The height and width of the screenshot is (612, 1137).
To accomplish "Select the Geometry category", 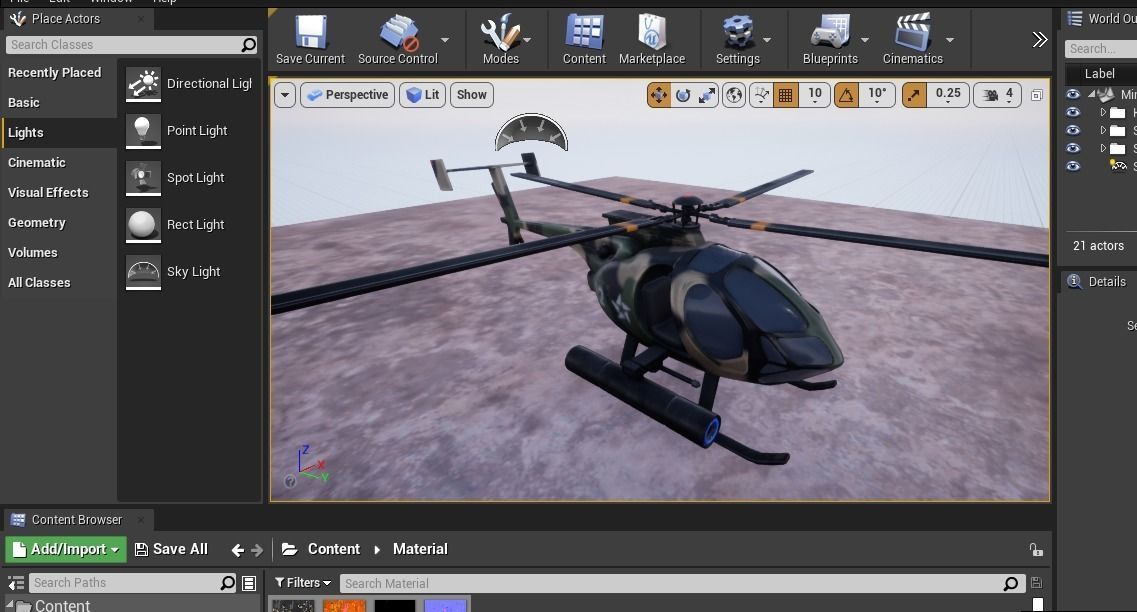I will (37, 223).
